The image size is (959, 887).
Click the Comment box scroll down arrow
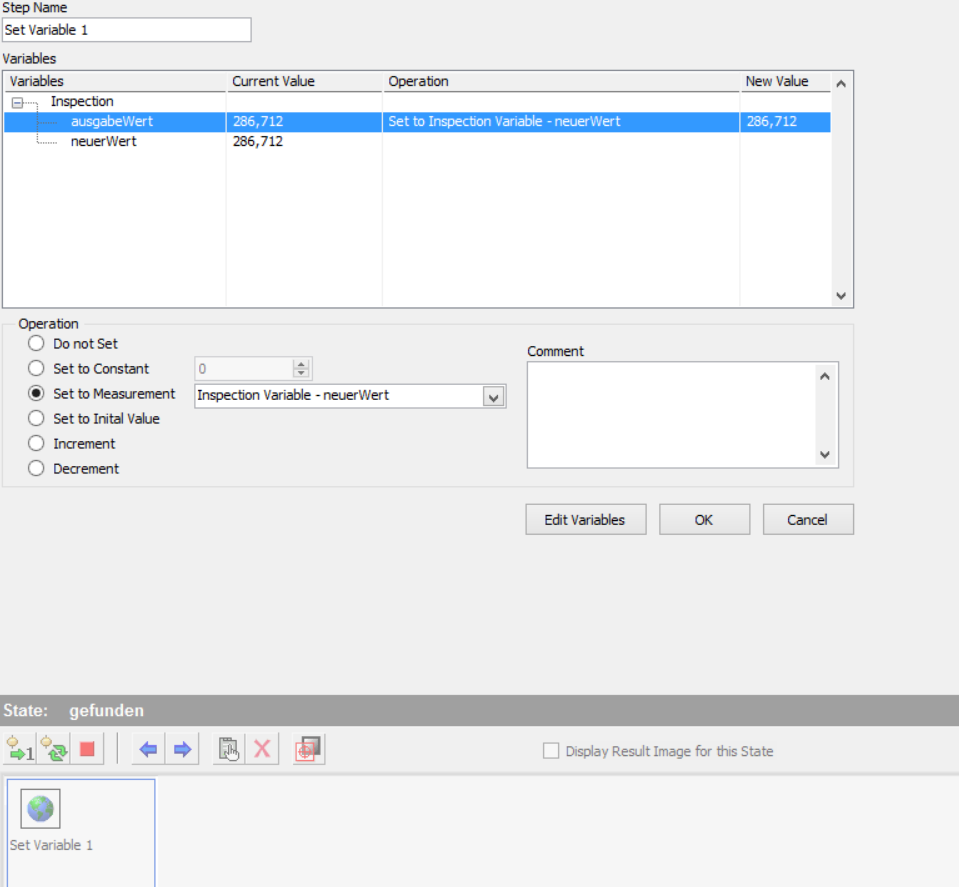tap(824, 455)
